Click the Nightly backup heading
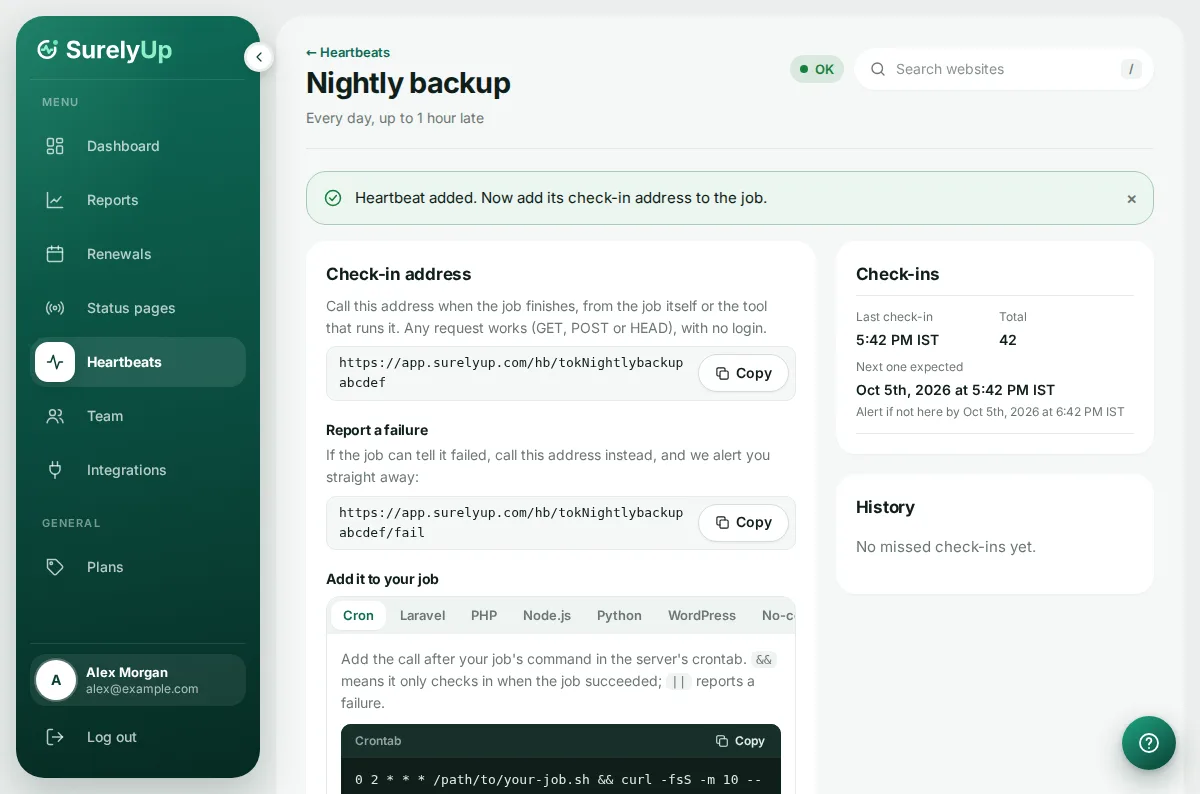This screenshot has width=1200, height=794. point(408,83)
